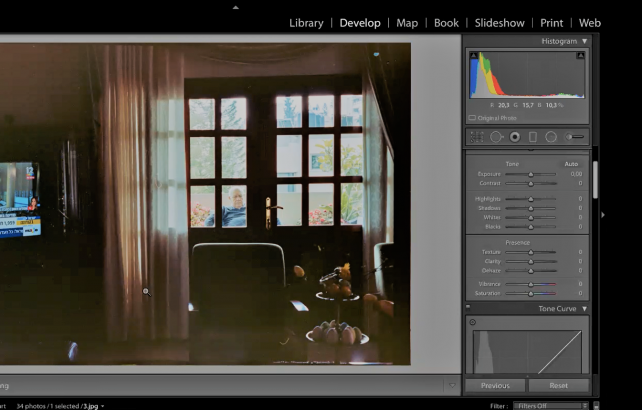642x410 pixels.
Task: Collapse the Histogram panel
Action: click(x=585, y=41)
